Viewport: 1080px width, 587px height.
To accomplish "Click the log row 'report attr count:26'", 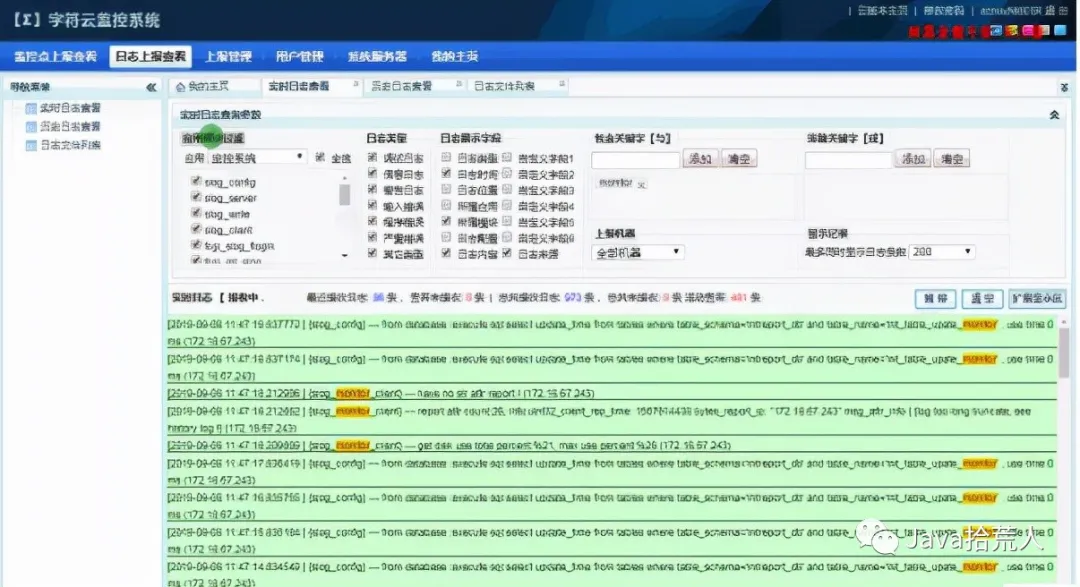I will click(x=612, y=420).
